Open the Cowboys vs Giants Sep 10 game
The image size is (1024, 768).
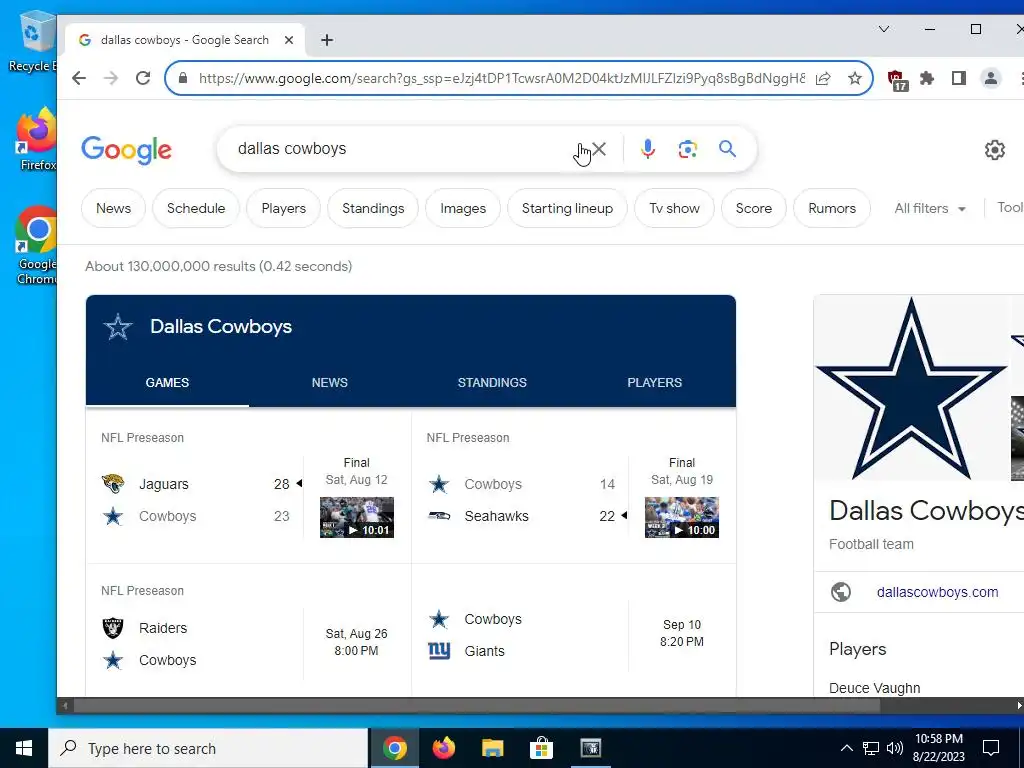(574, 630)
